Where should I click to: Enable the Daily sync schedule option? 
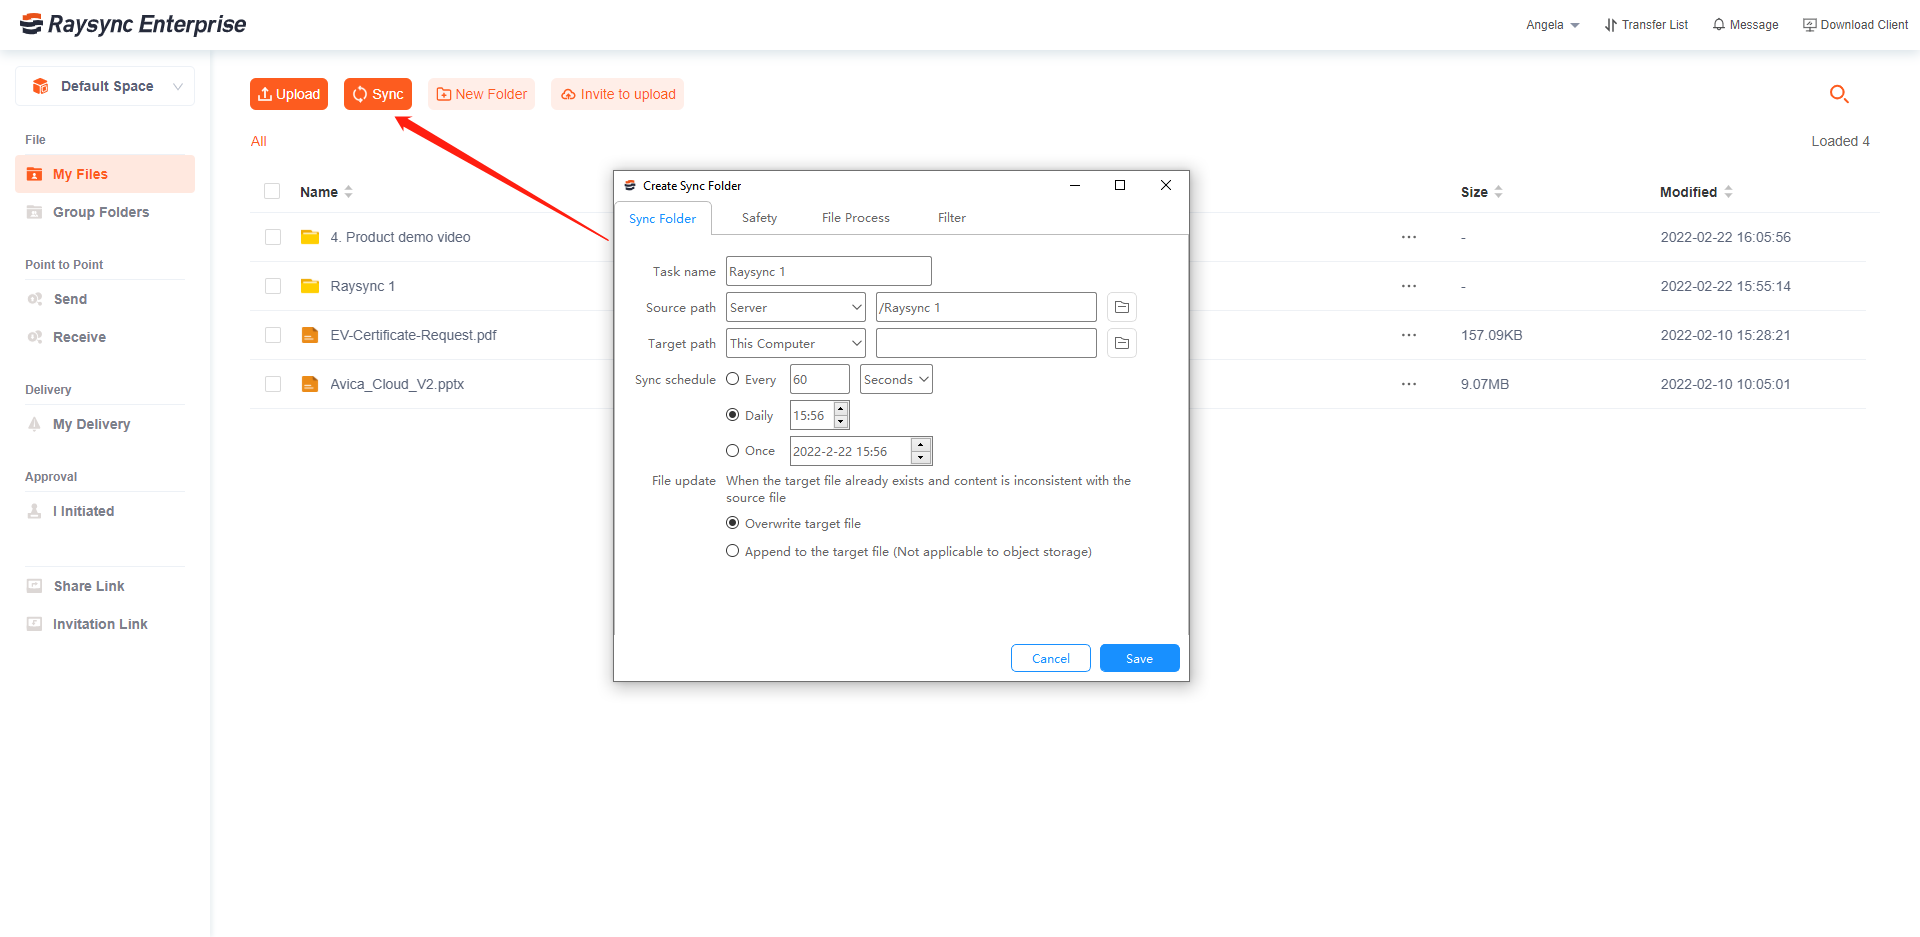[x=732, y=414]
